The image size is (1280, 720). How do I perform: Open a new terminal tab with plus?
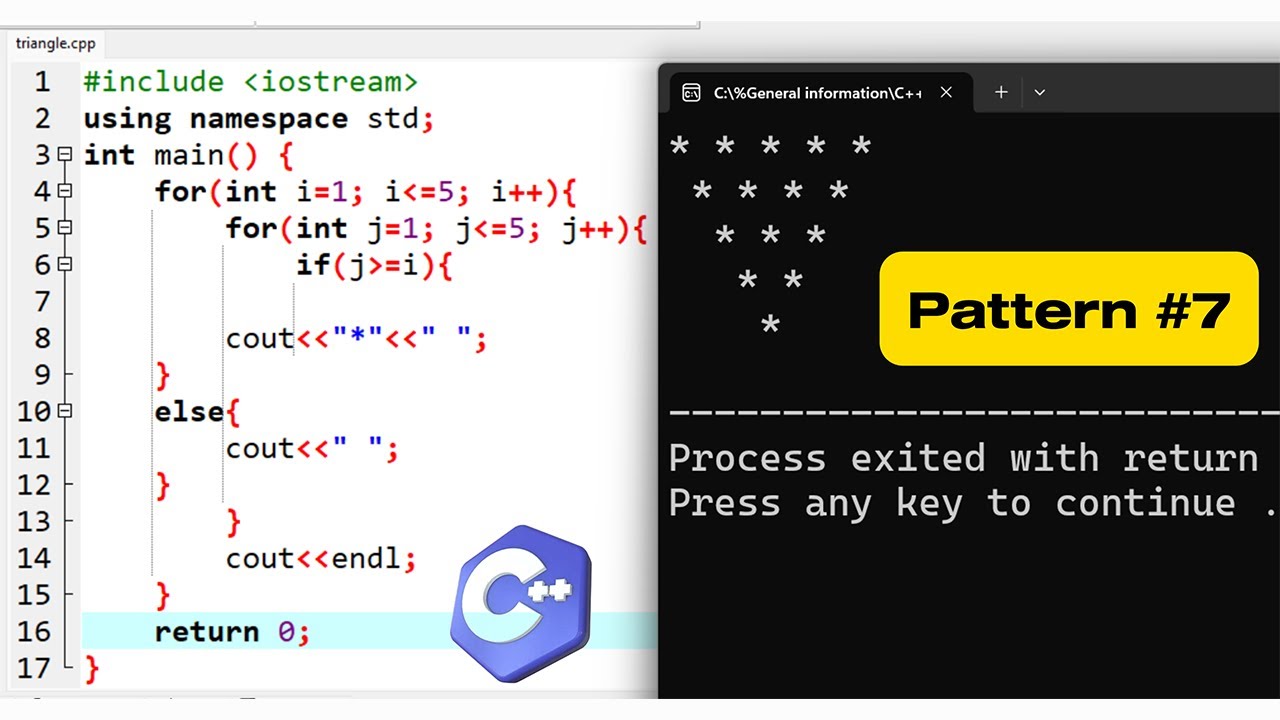click(x=1001, y=92)
